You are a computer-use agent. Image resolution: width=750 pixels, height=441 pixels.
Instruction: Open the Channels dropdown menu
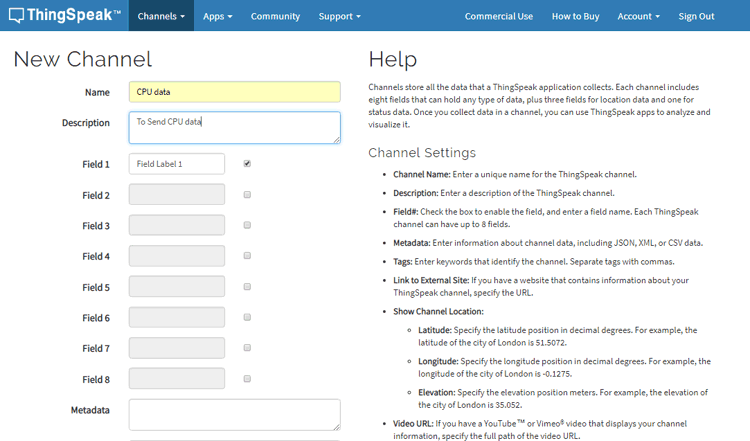coord(161,16)
